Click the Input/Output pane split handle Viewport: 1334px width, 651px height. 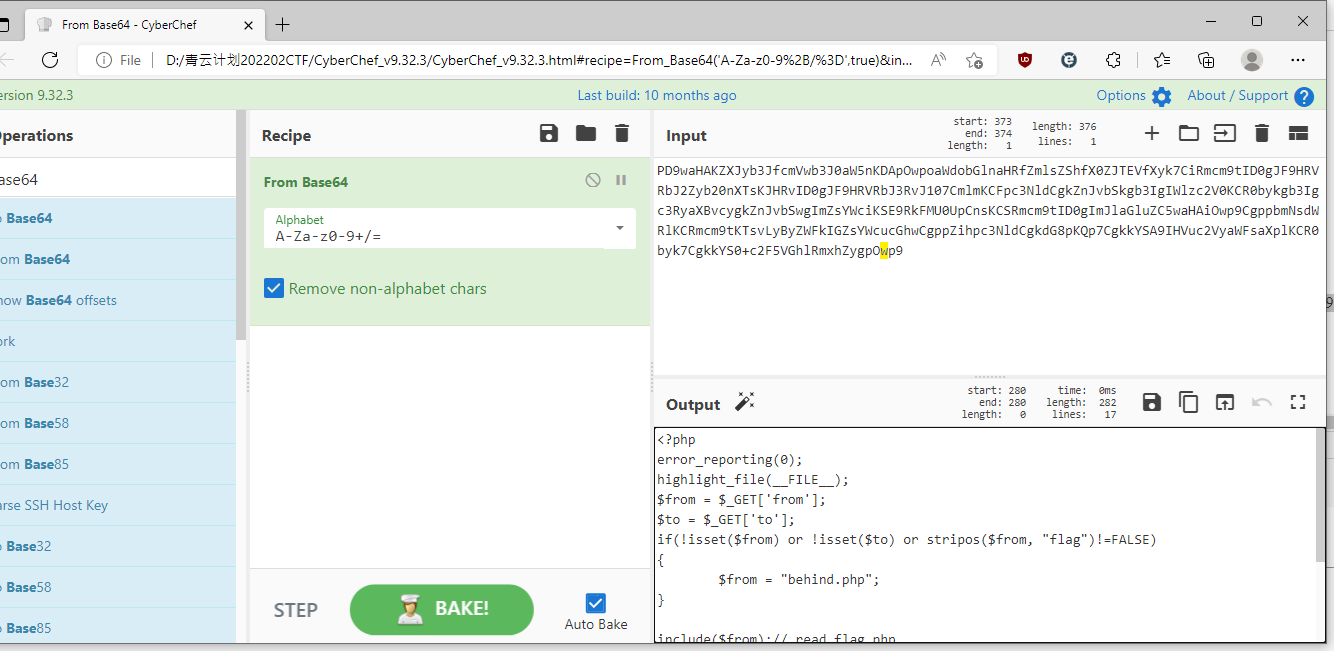tap(989, 377)
